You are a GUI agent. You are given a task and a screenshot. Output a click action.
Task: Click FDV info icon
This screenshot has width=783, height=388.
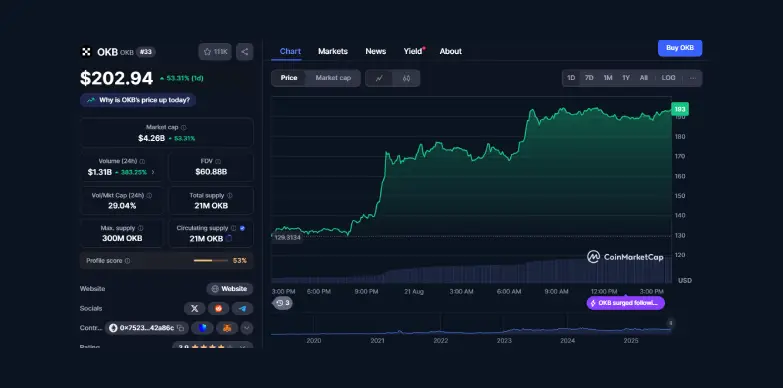[x=218, y=162]
